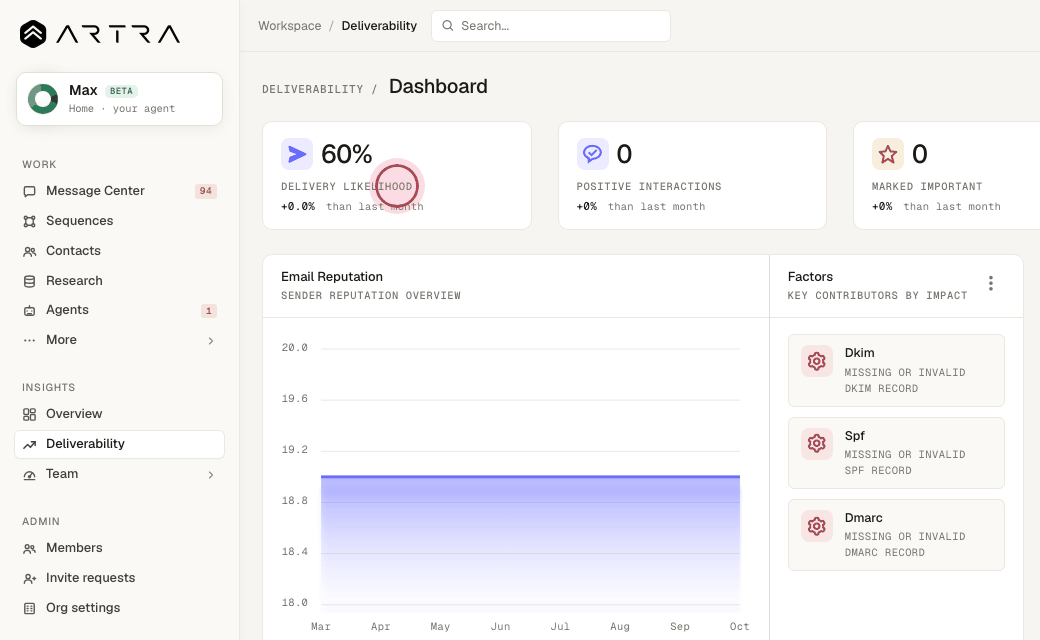Viewport: 1040px width, 640px height.
Task: Open Invite requests page
Action: click(x=119, y=578)
